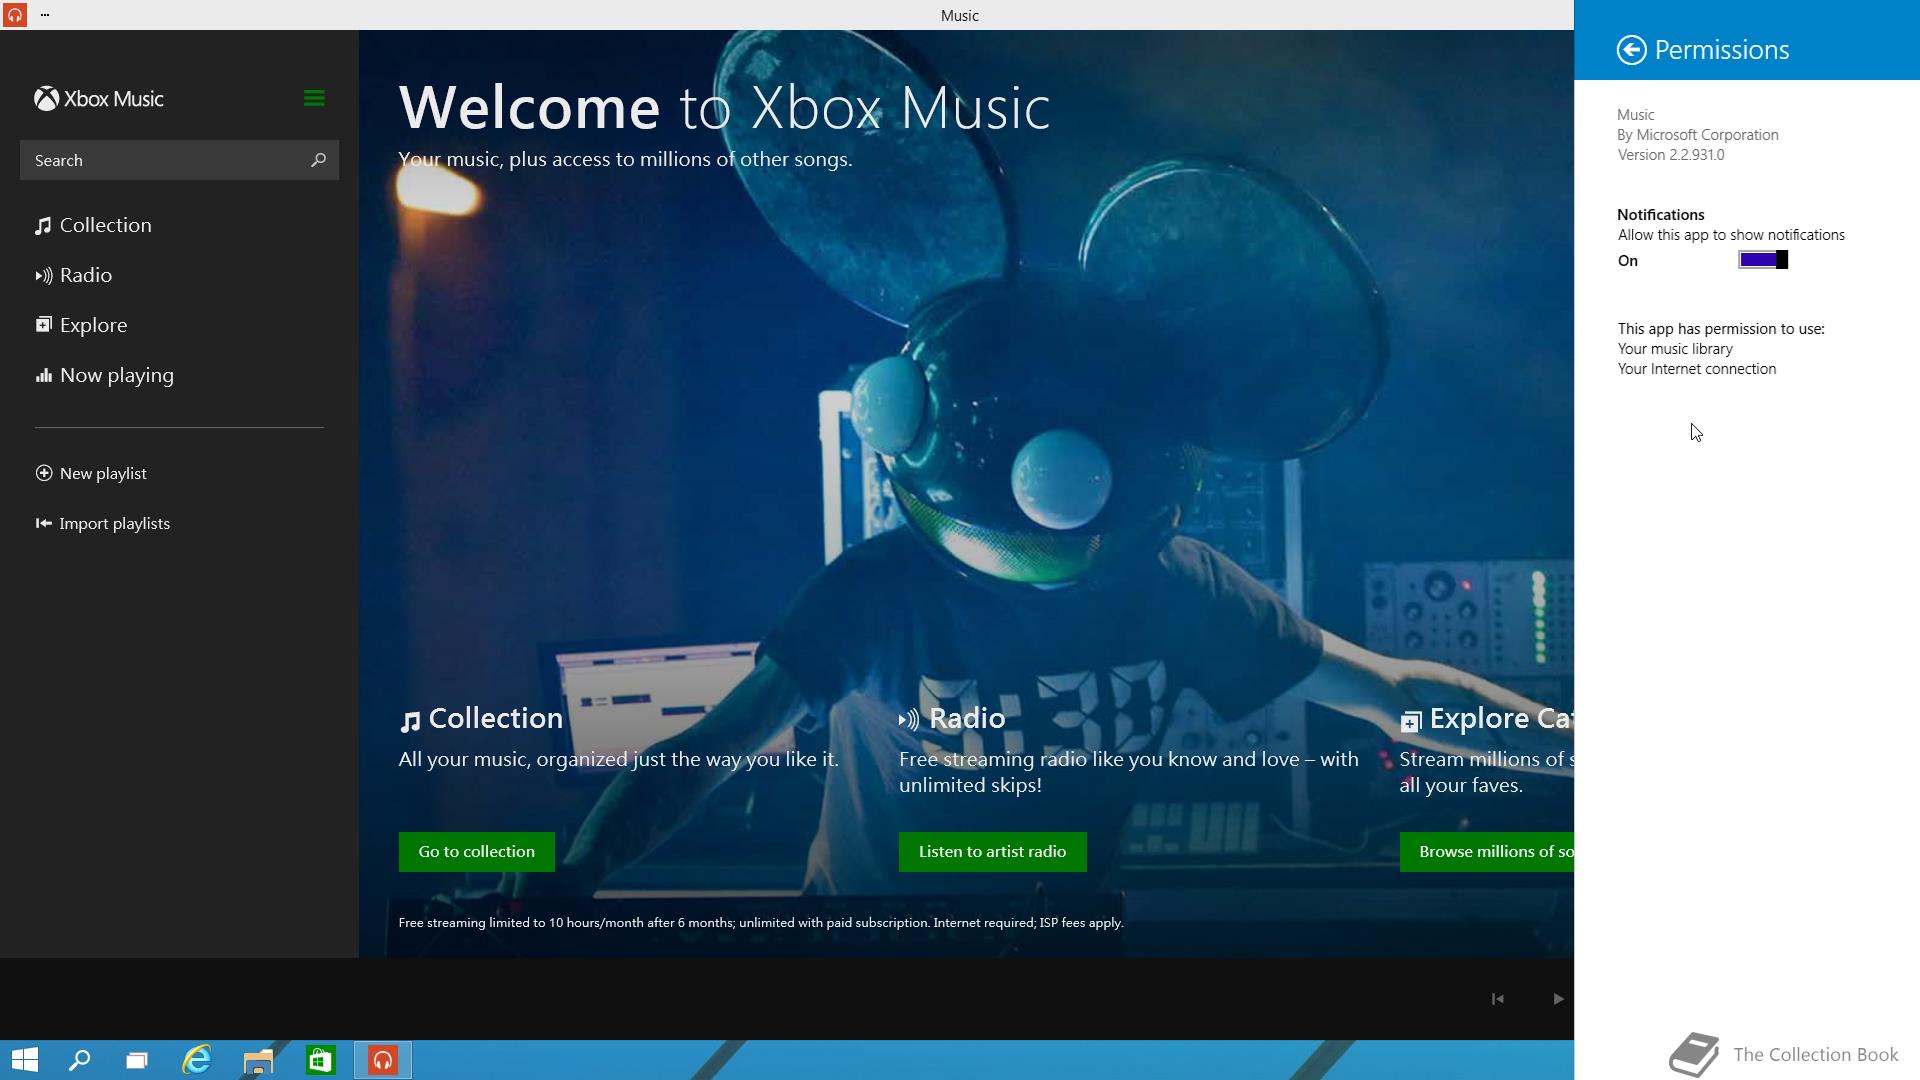Click the Music app icon in title bar
1920x1080 pixels.
14,15
